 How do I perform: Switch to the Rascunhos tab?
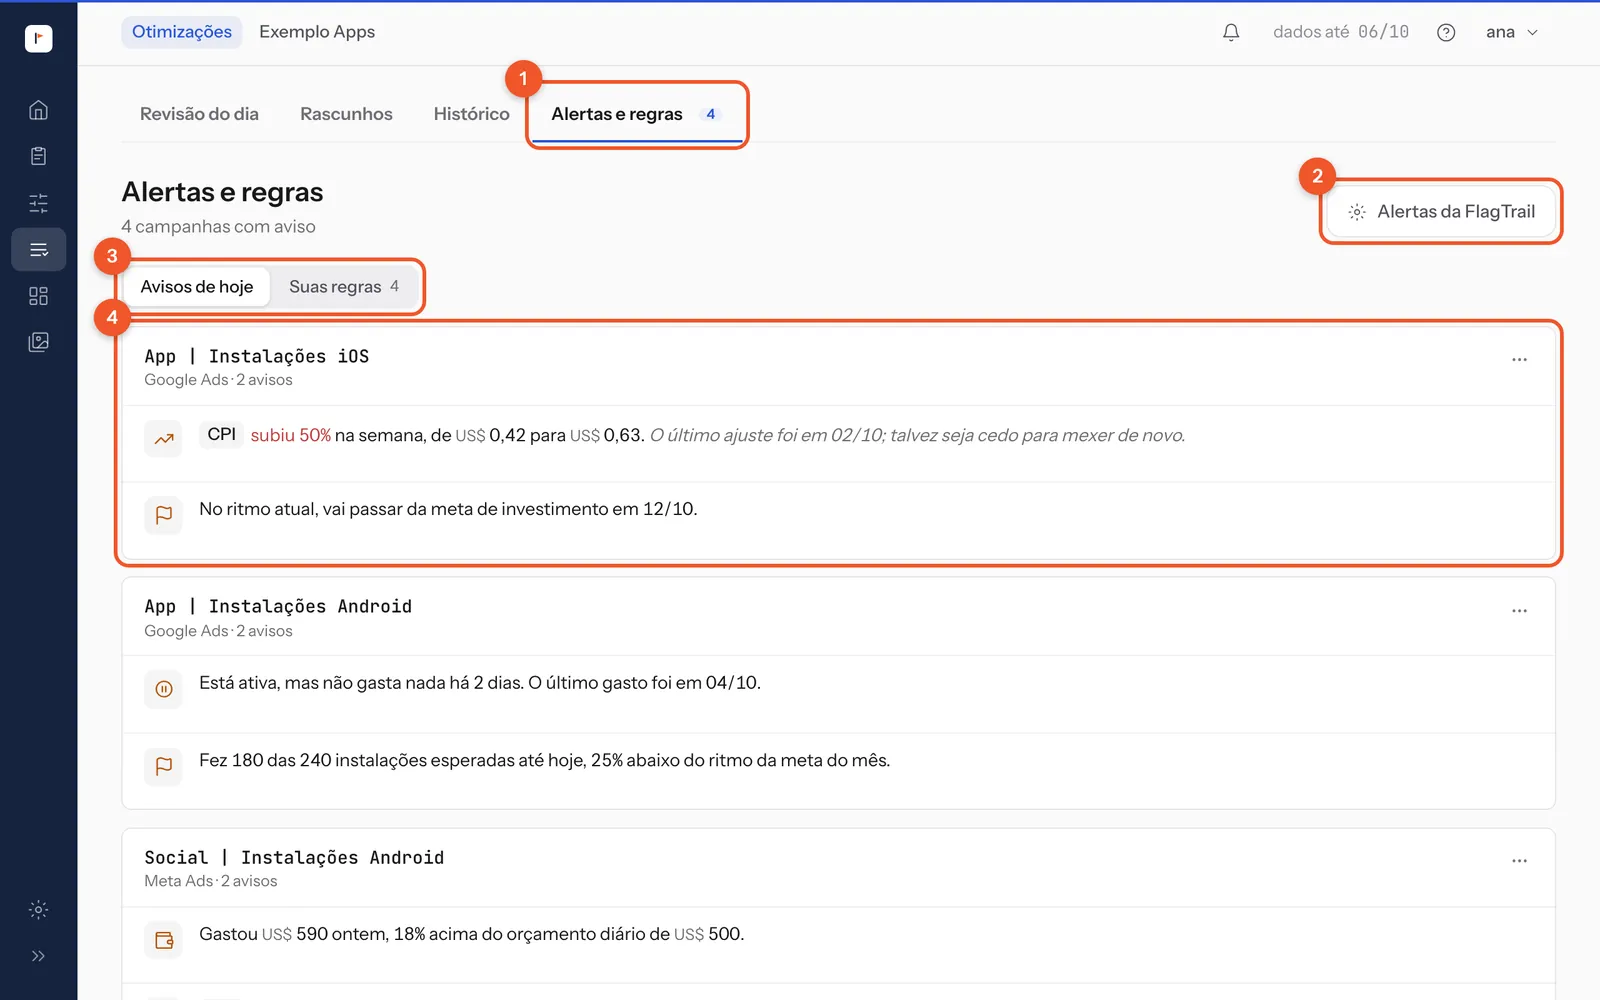coord(346,114)
